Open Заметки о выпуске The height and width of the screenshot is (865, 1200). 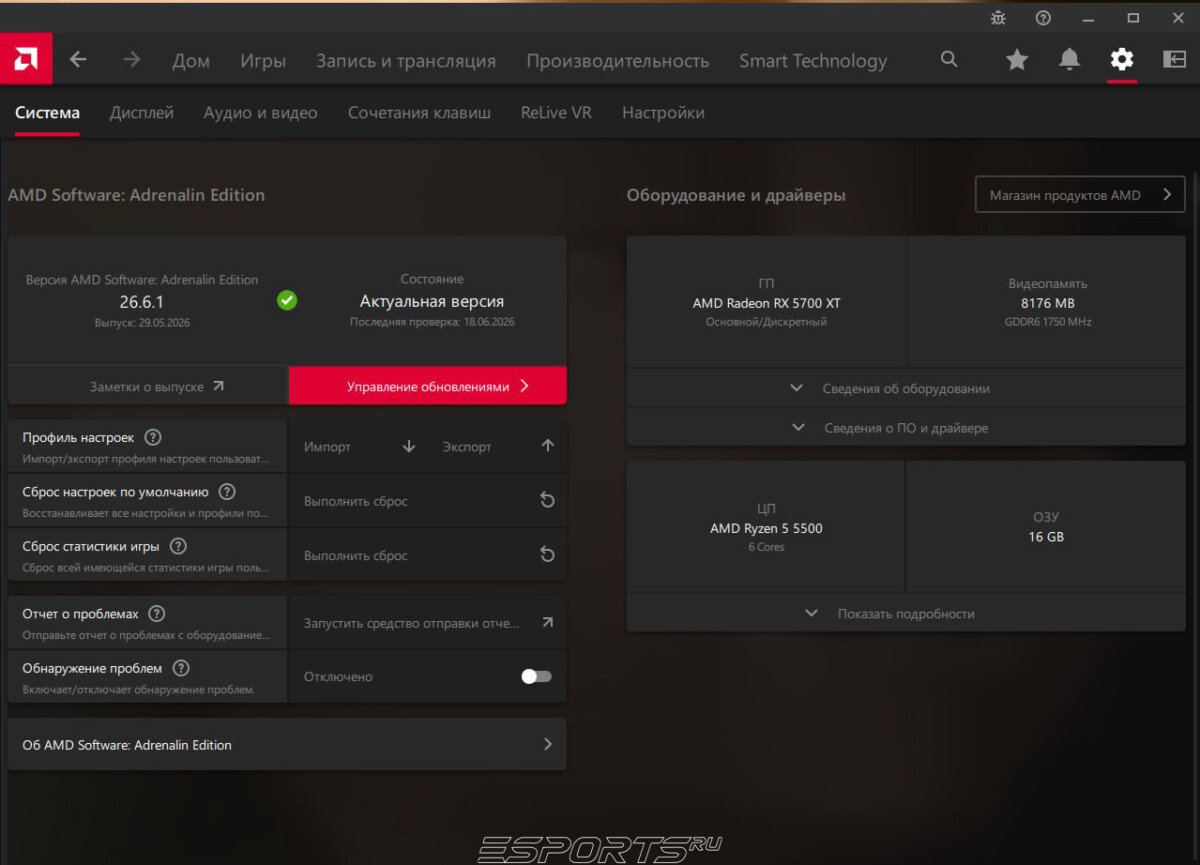tap(148, 386)
